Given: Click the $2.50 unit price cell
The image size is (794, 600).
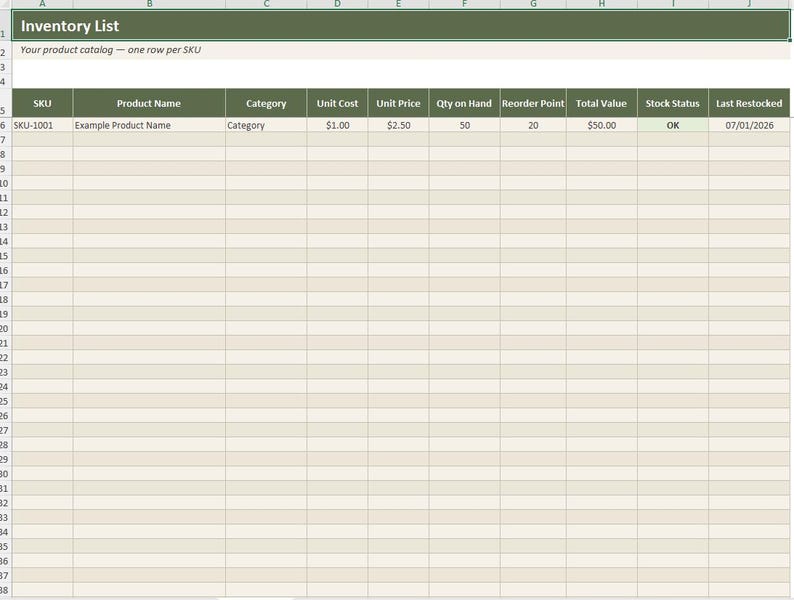Looking at the screenshot, I should (x=399, y=125).
